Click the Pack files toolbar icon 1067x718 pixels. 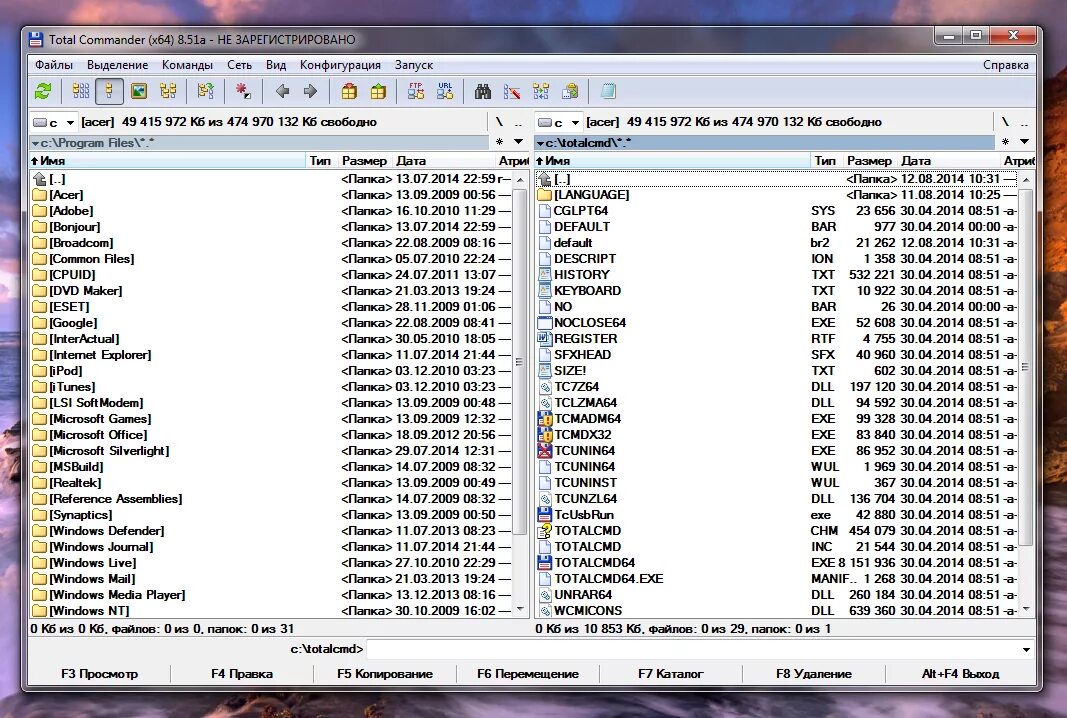tap(349, 91)
